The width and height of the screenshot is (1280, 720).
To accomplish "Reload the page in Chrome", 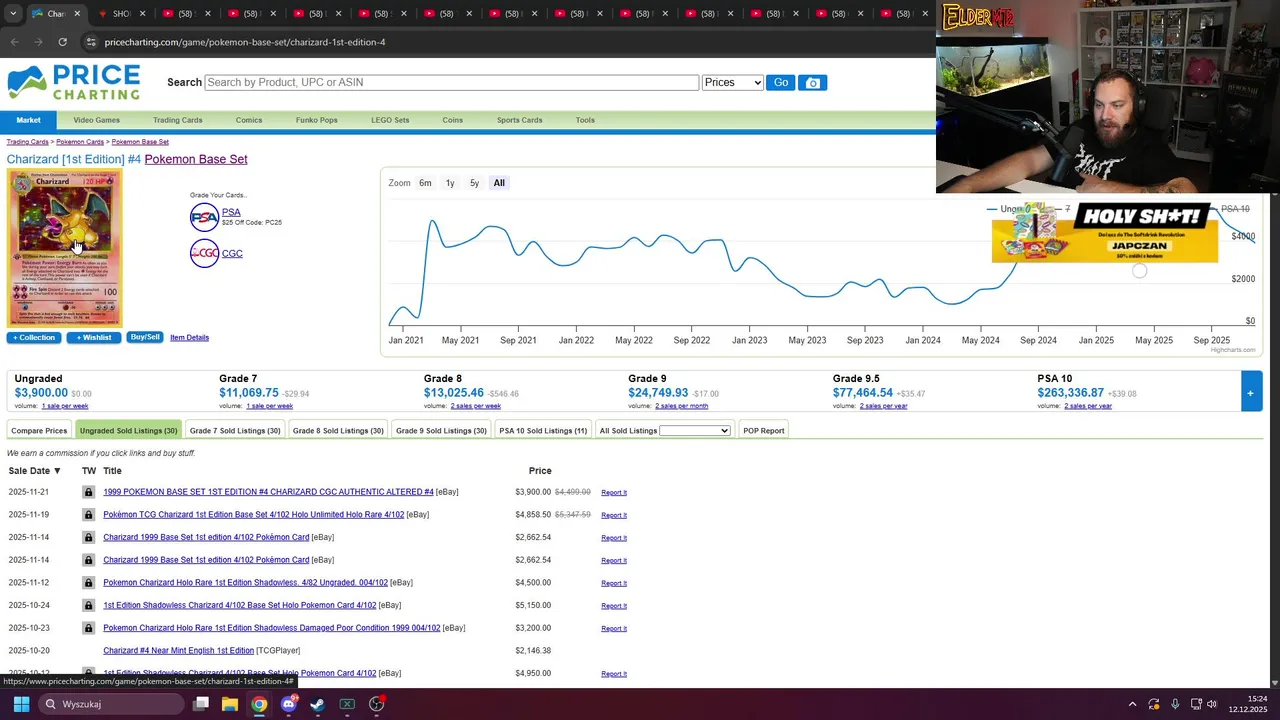I will [62, 42].
